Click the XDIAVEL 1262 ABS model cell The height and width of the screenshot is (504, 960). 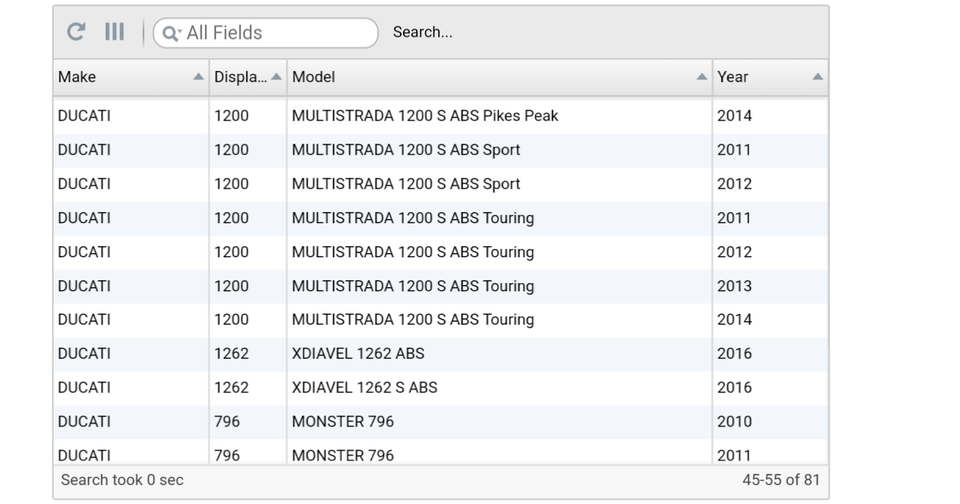tap(358, 354)
